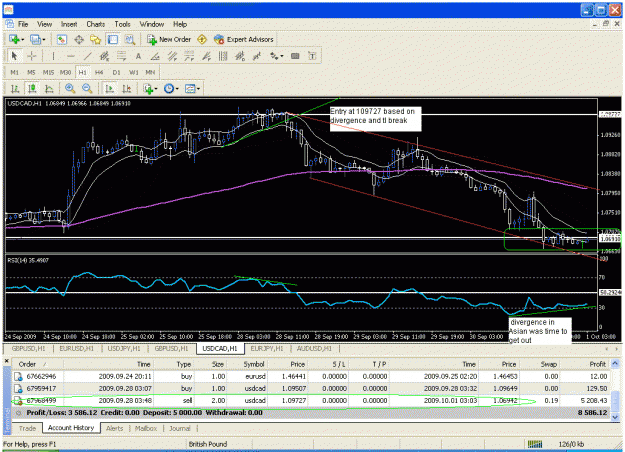Select the Equidistant Channel tool

pos(104,56)
